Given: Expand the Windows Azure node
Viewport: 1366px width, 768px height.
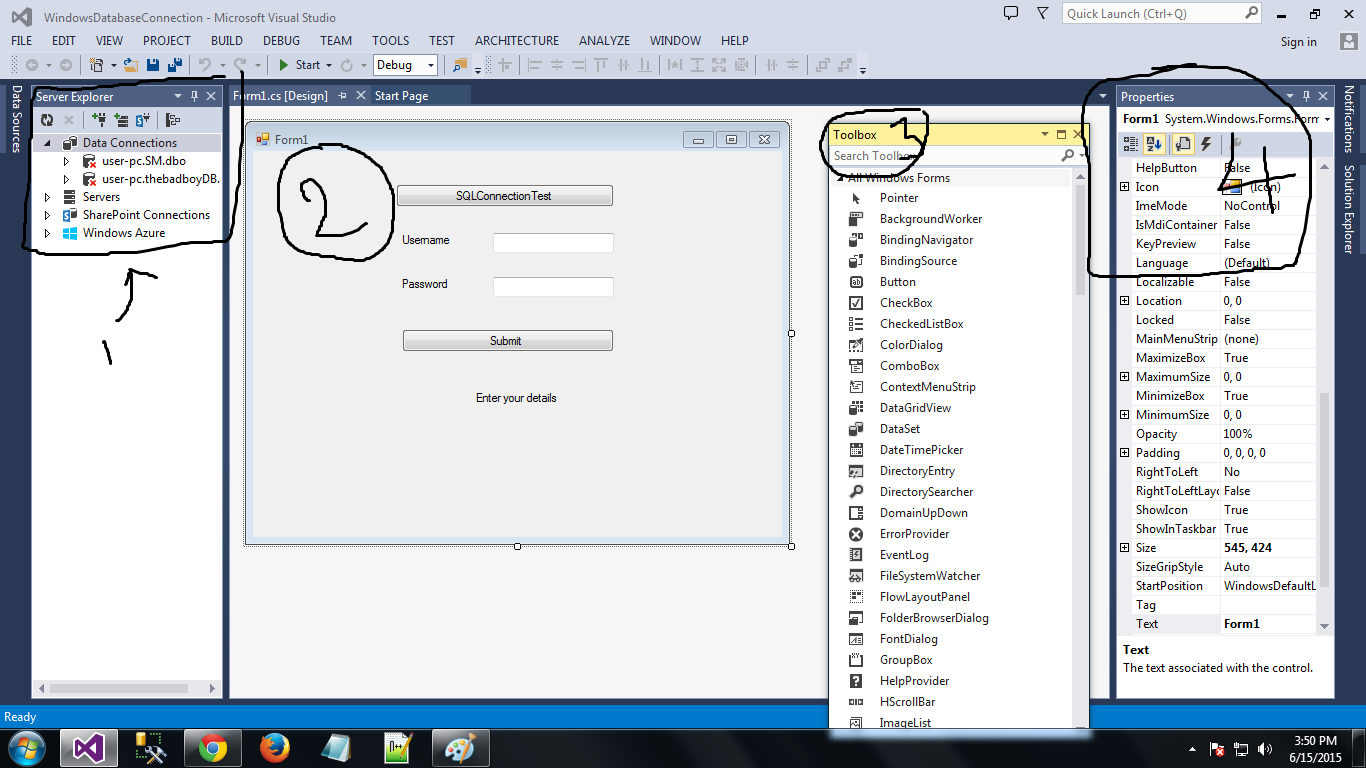Looking at the screenshot, I should click(x=47, y=232).
